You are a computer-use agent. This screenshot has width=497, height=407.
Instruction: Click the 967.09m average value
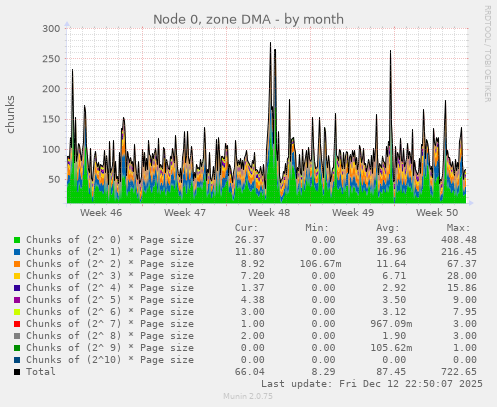point(391,324)
